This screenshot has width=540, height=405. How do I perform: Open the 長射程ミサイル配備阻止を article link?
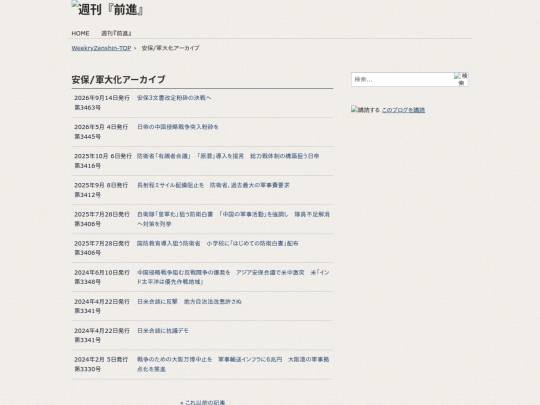(213, 185)
